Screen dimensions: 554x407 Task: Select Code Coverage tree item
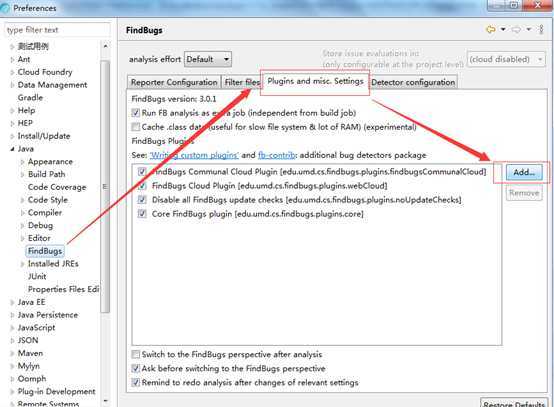[57, 187]
